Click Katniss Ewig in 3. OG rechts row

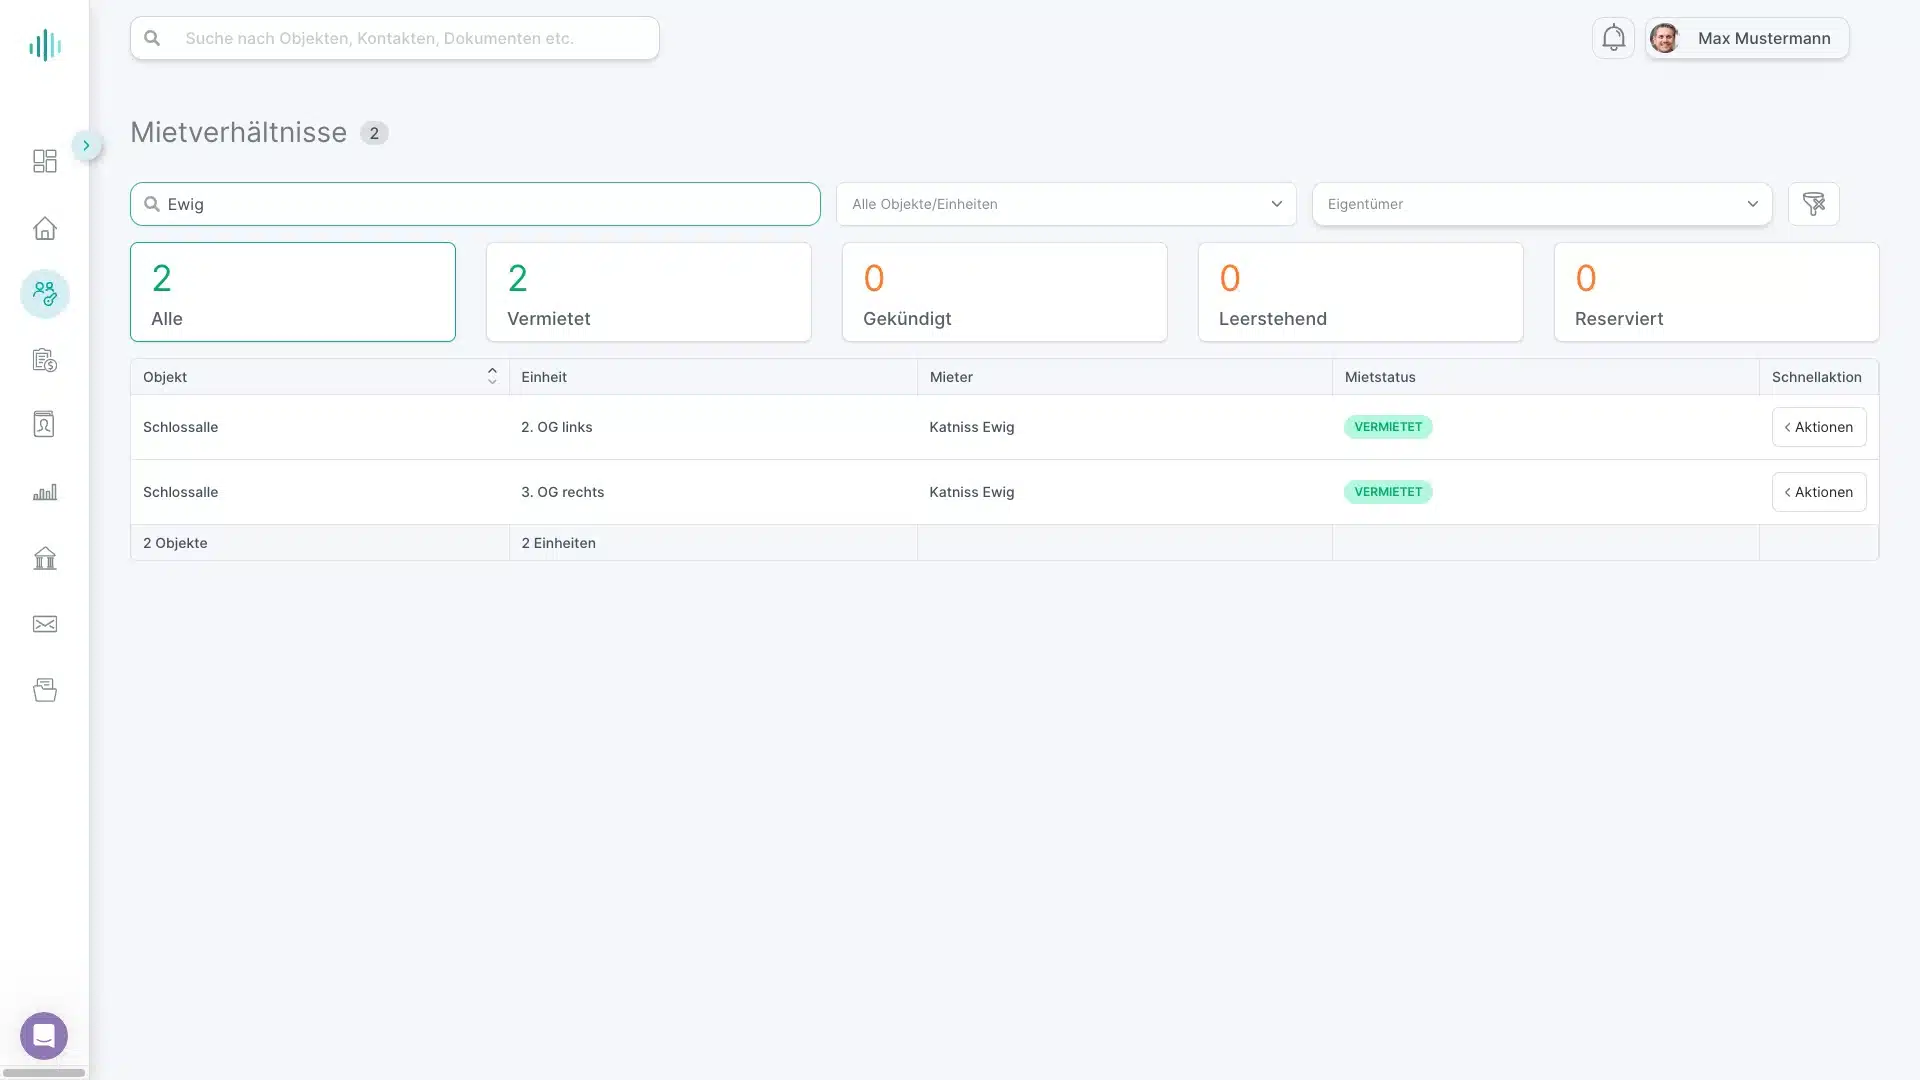[x=972, y=492]
